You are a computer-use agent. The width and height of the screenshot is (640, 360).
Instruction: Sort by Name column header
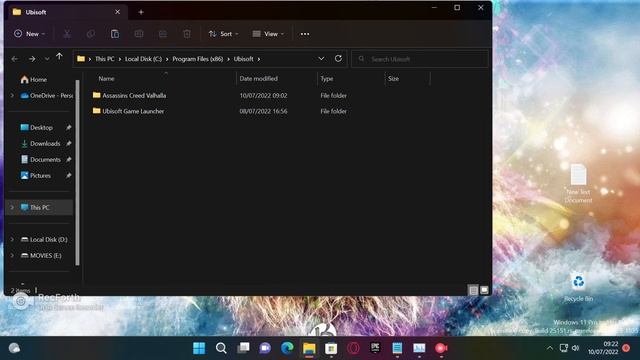106,79
